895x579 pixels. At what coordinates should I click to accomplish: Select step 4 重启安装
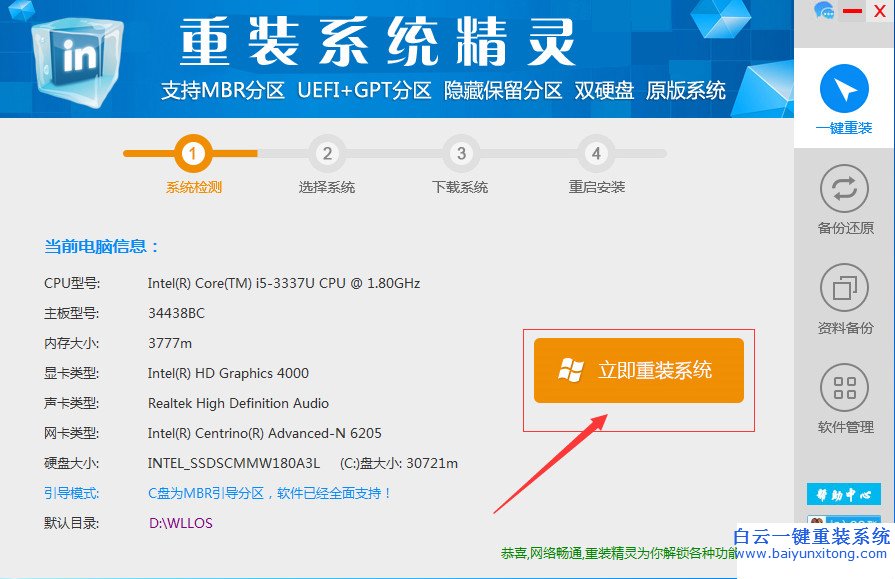[595, 153]
